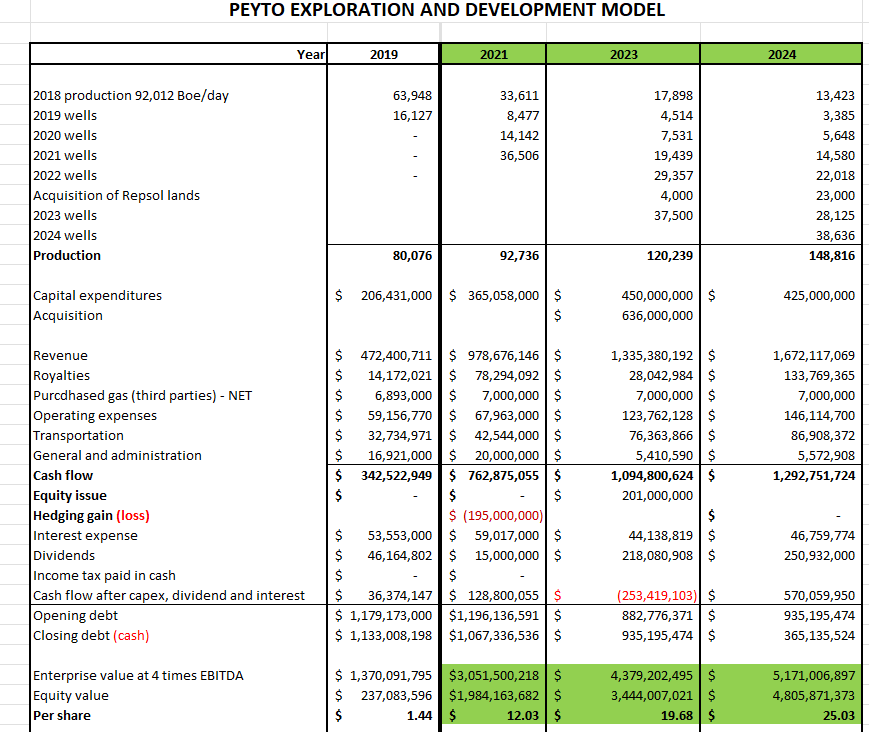Select the closing debt cell 365,135,524
The width and height of the screenshot is (869, 732).
[x=819, y=635]
